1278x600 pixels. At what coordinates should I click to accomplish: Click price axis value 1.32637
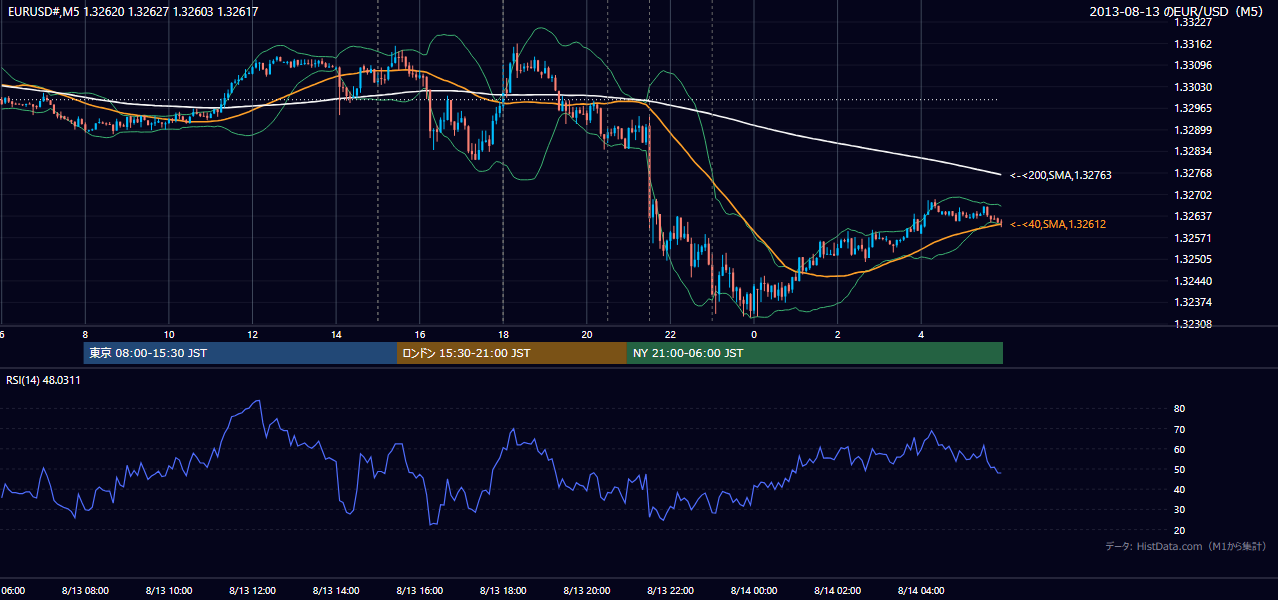tap(1192, 216)
